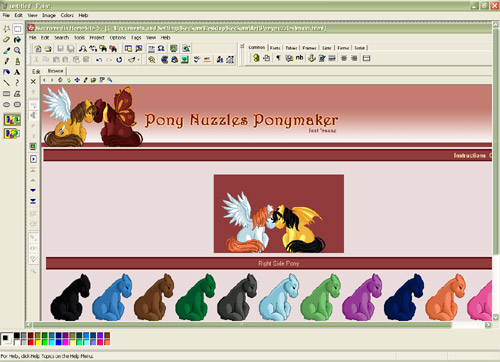500x362 pixels.
Task: Open Paint's Colors menu
Action: (67, 15)
